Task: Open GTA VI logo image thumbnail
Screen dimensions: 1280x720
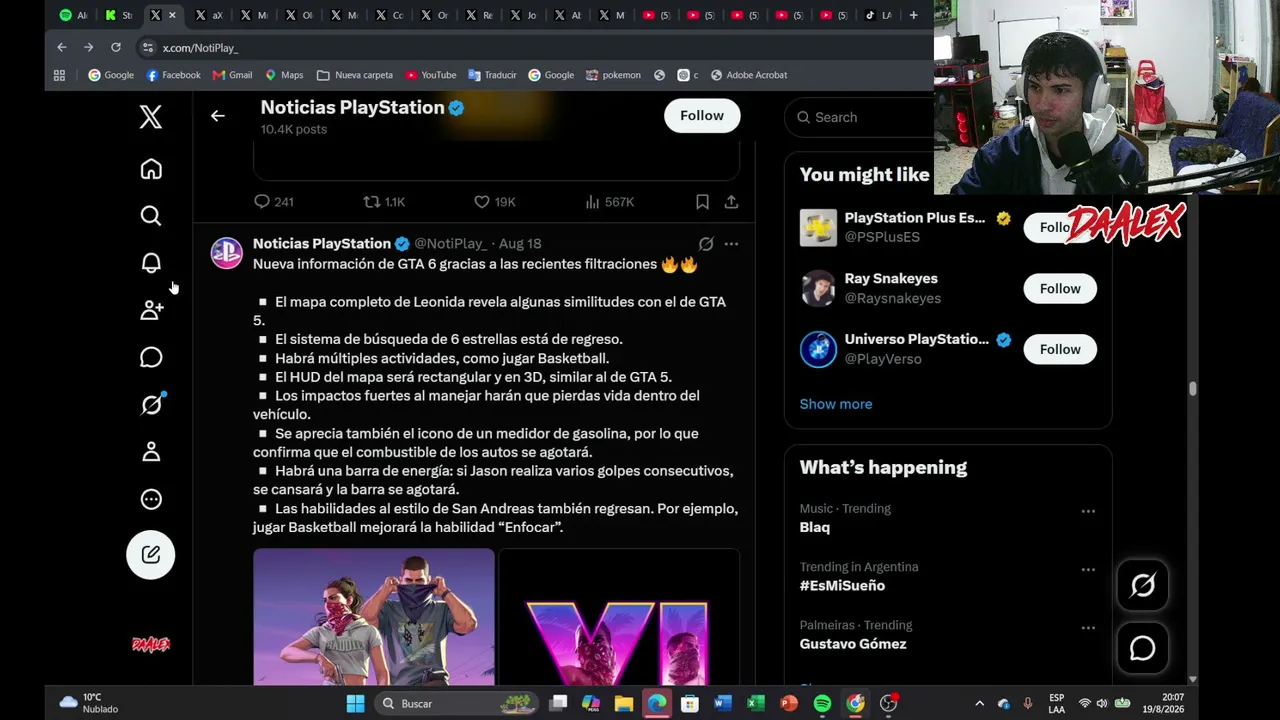Action: 619,617
